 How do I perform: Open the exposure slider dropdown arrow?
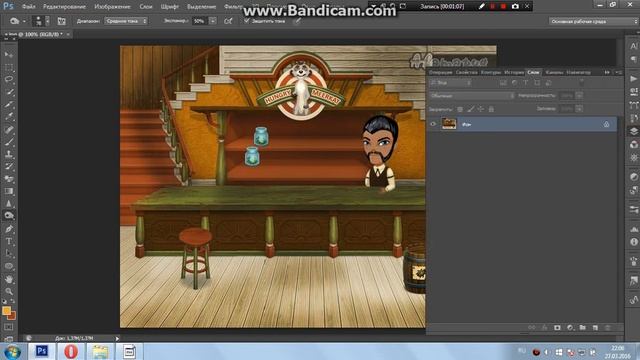[213, 21]
